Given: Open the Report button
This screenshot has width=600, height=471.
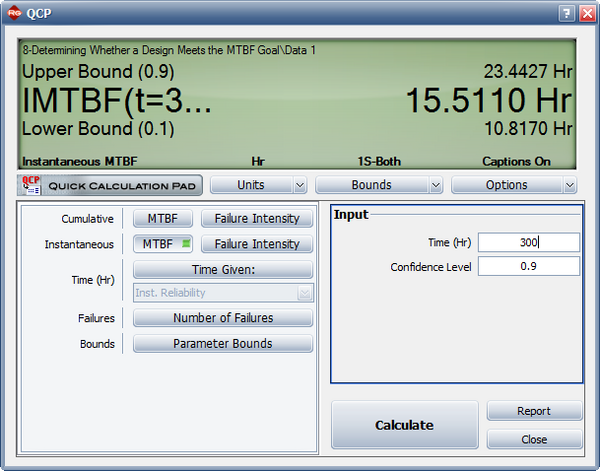Looking at the screenshot, I should (534, 411).
